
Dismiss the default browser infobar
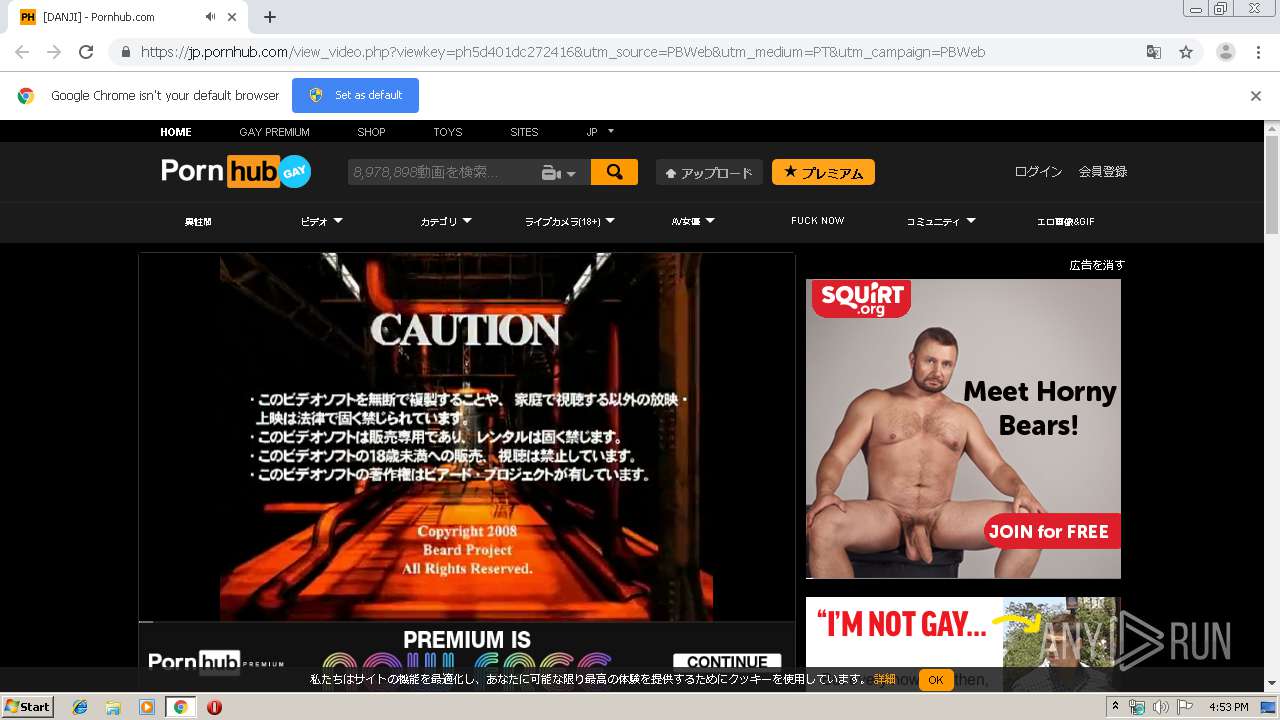click(1256, 96)
